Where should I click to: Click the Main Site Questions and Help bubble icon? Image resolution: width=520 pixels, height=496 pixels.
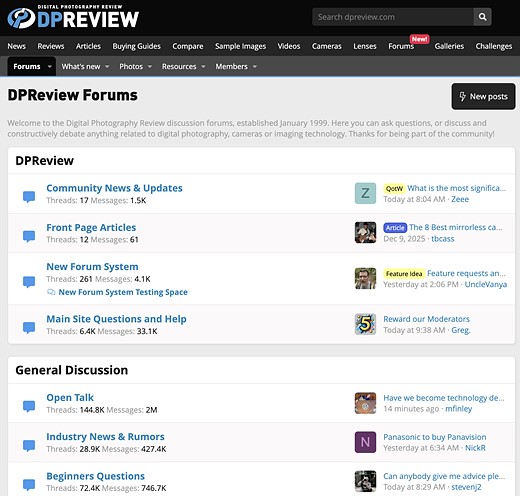tap(29, 327)
